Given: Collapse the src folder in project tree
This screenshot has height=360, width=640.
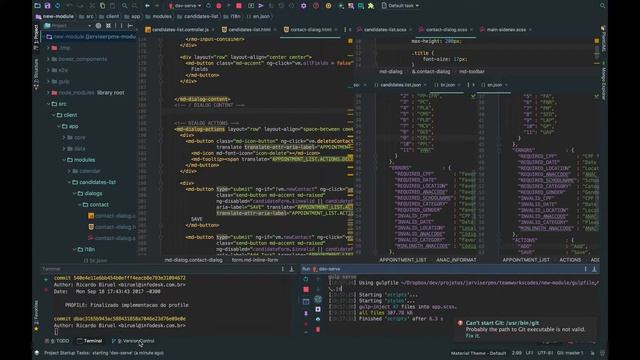Looking at the screenshot, I should (x=48, y=104).
